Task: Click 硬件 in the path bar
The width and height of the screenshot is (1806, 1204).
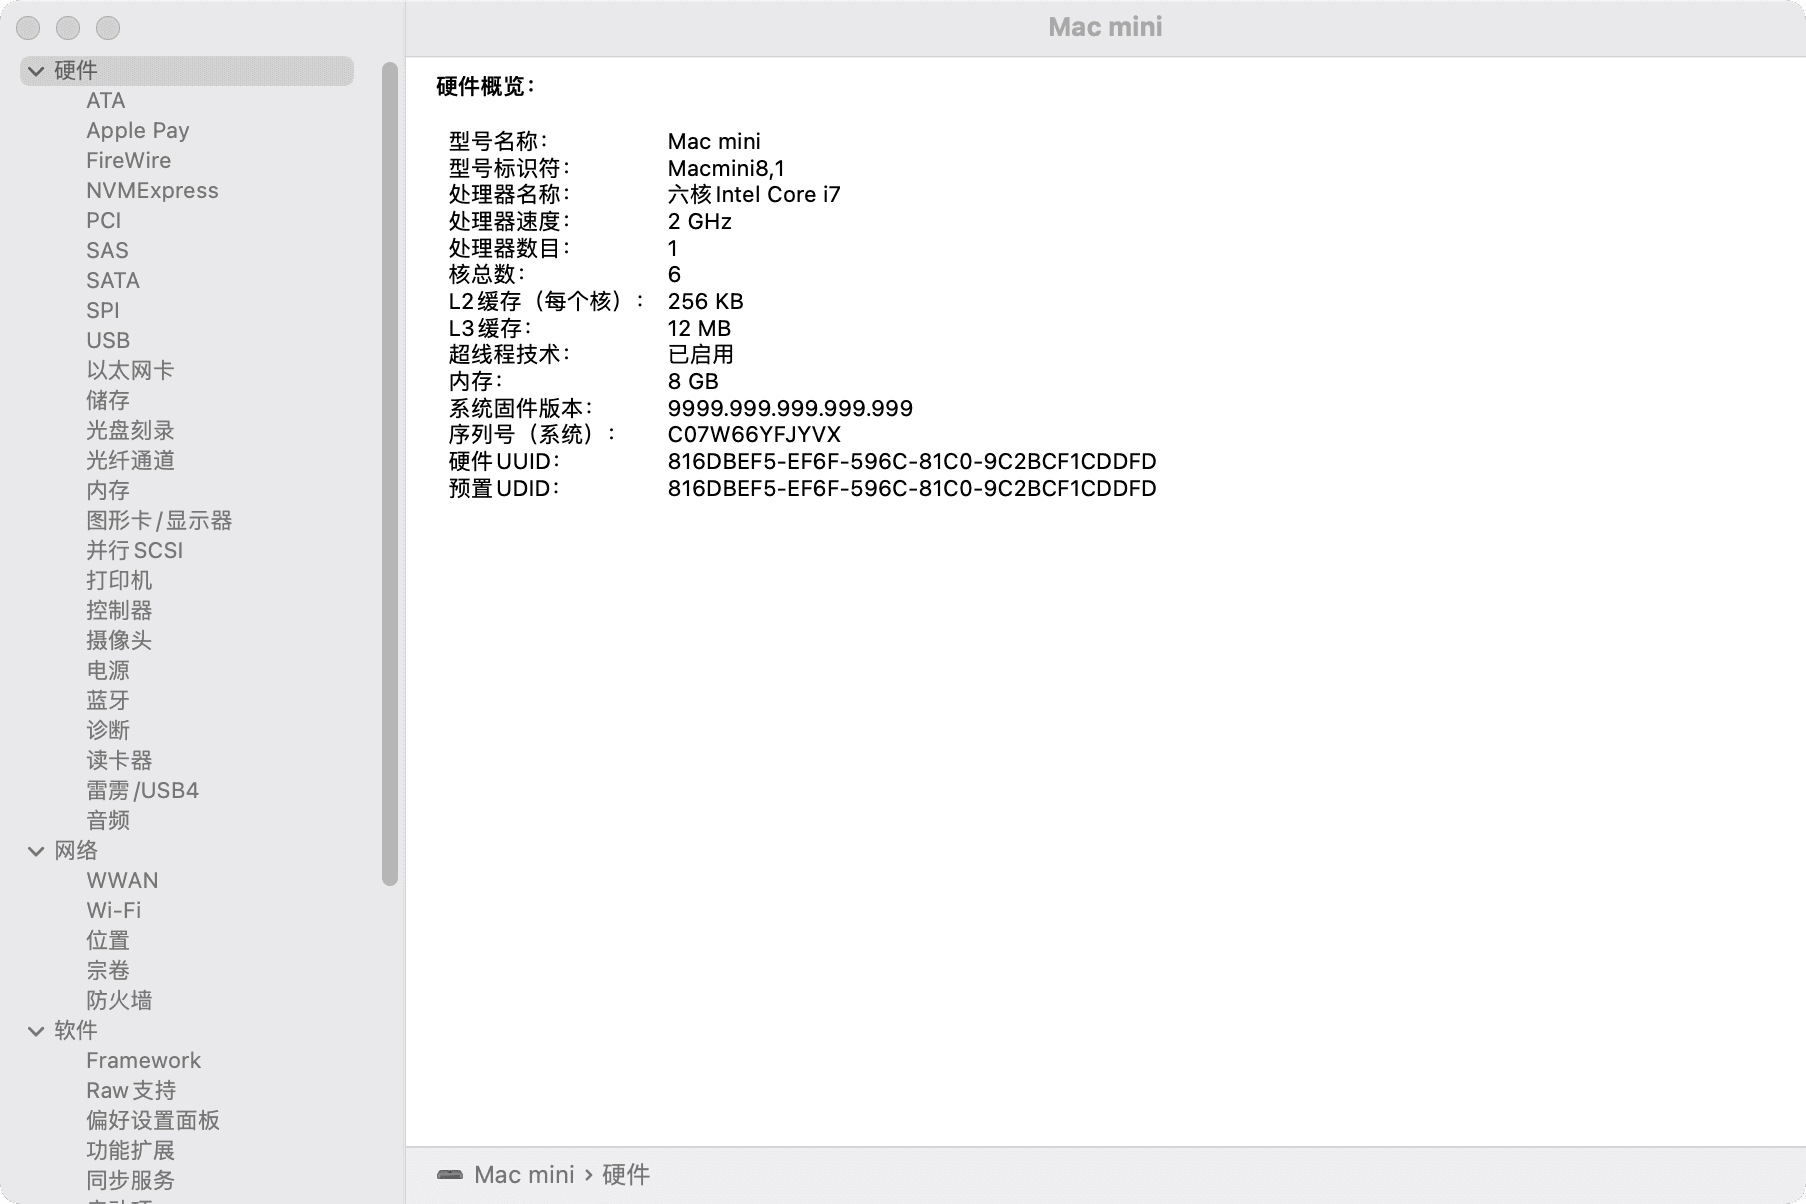Action: click(626, 1175)
